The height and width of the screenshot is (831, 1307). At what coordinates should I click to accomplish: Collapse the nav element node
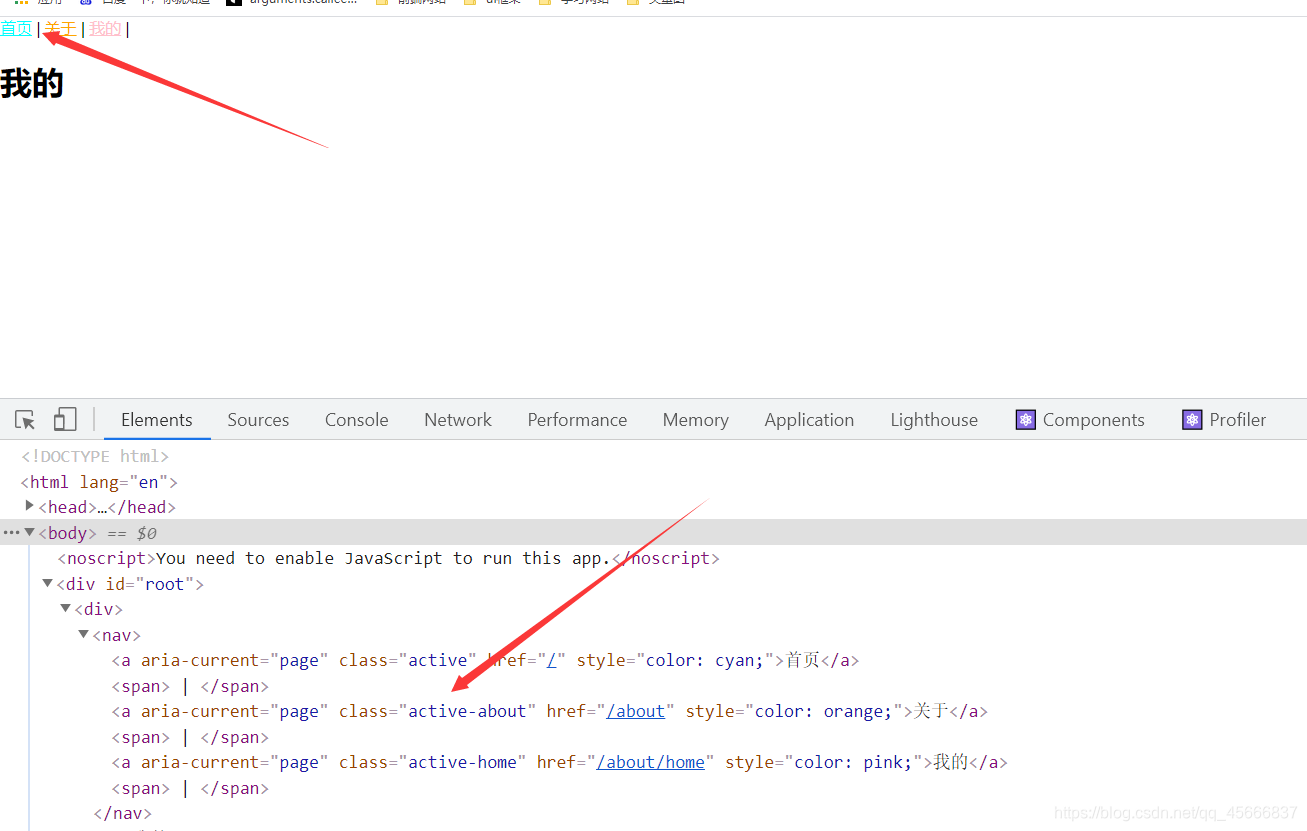tap(84, 634)
